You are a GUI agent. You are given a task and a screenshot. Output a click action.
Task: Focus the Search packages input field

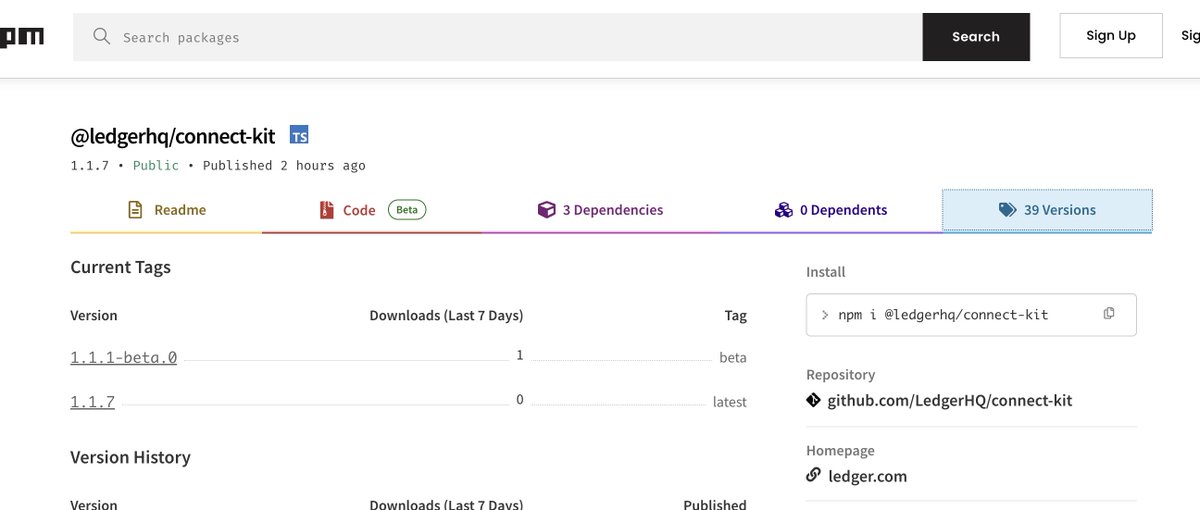tap(498, 37)
